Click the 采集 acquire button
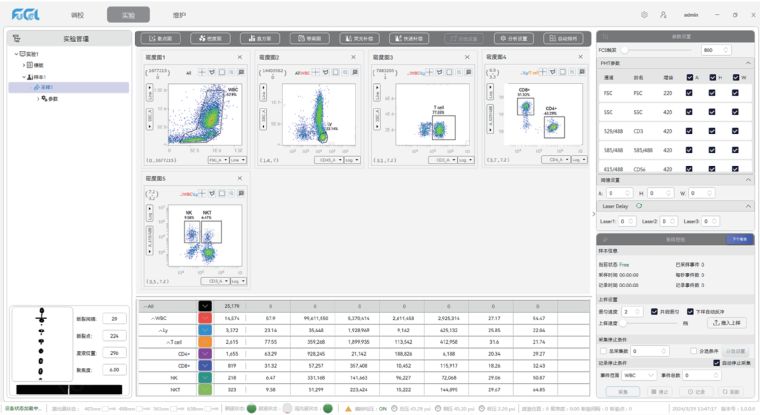The width and height of the screenshot is (760, 415). pyautogui.click(x=621, y=391)
